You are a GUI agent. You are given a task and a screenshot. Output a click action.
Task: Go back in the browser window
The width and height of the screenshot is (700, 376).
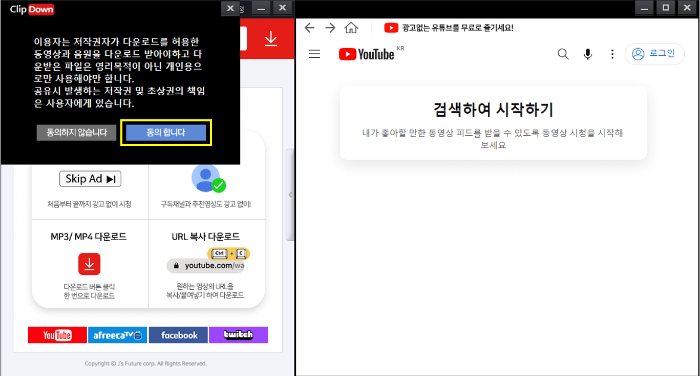(x=309, y=28)
